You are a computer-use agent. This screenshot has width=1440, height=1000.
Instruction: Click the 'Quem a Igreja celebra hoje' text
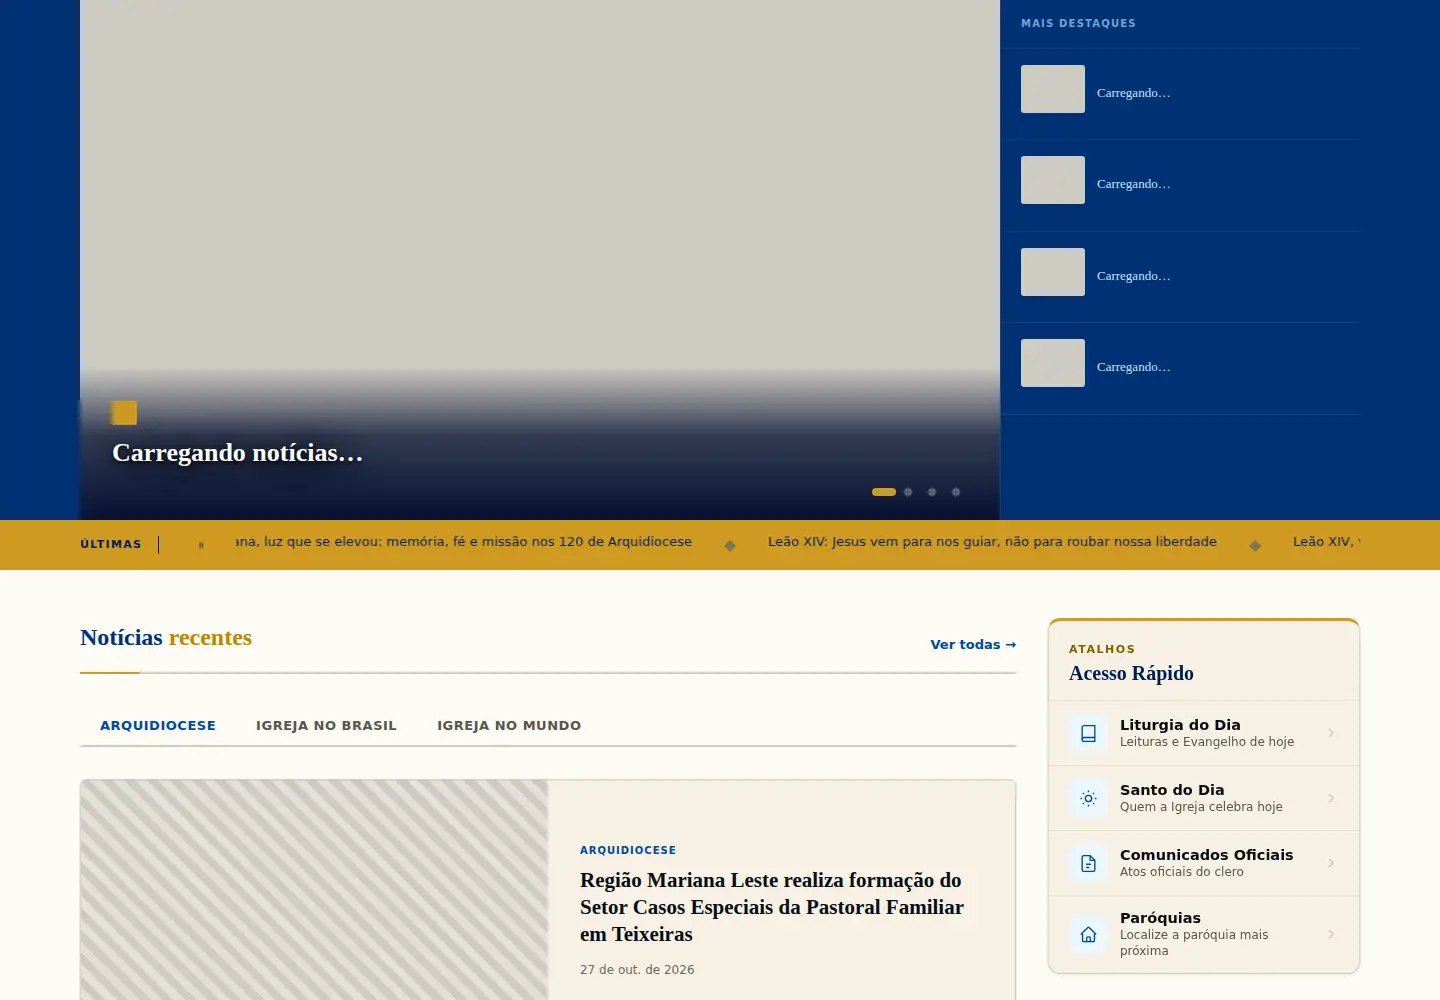point(1201,807)
